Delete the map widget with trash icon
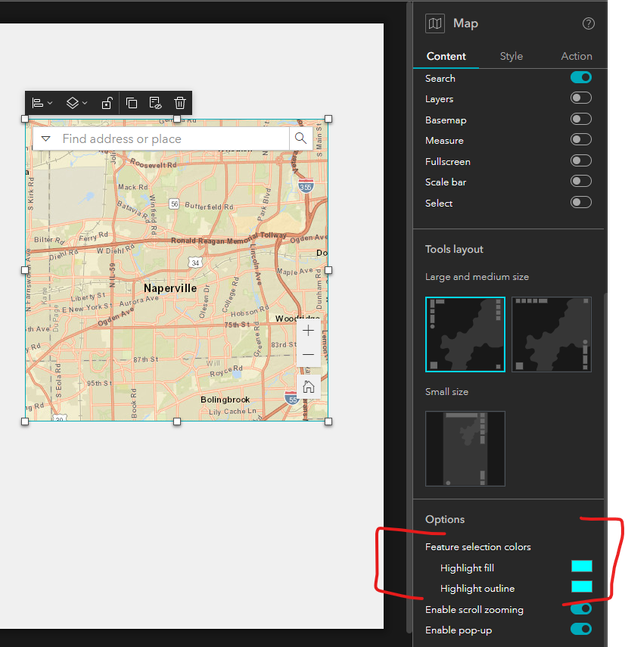The image size is (625, 647). point(179,103)
